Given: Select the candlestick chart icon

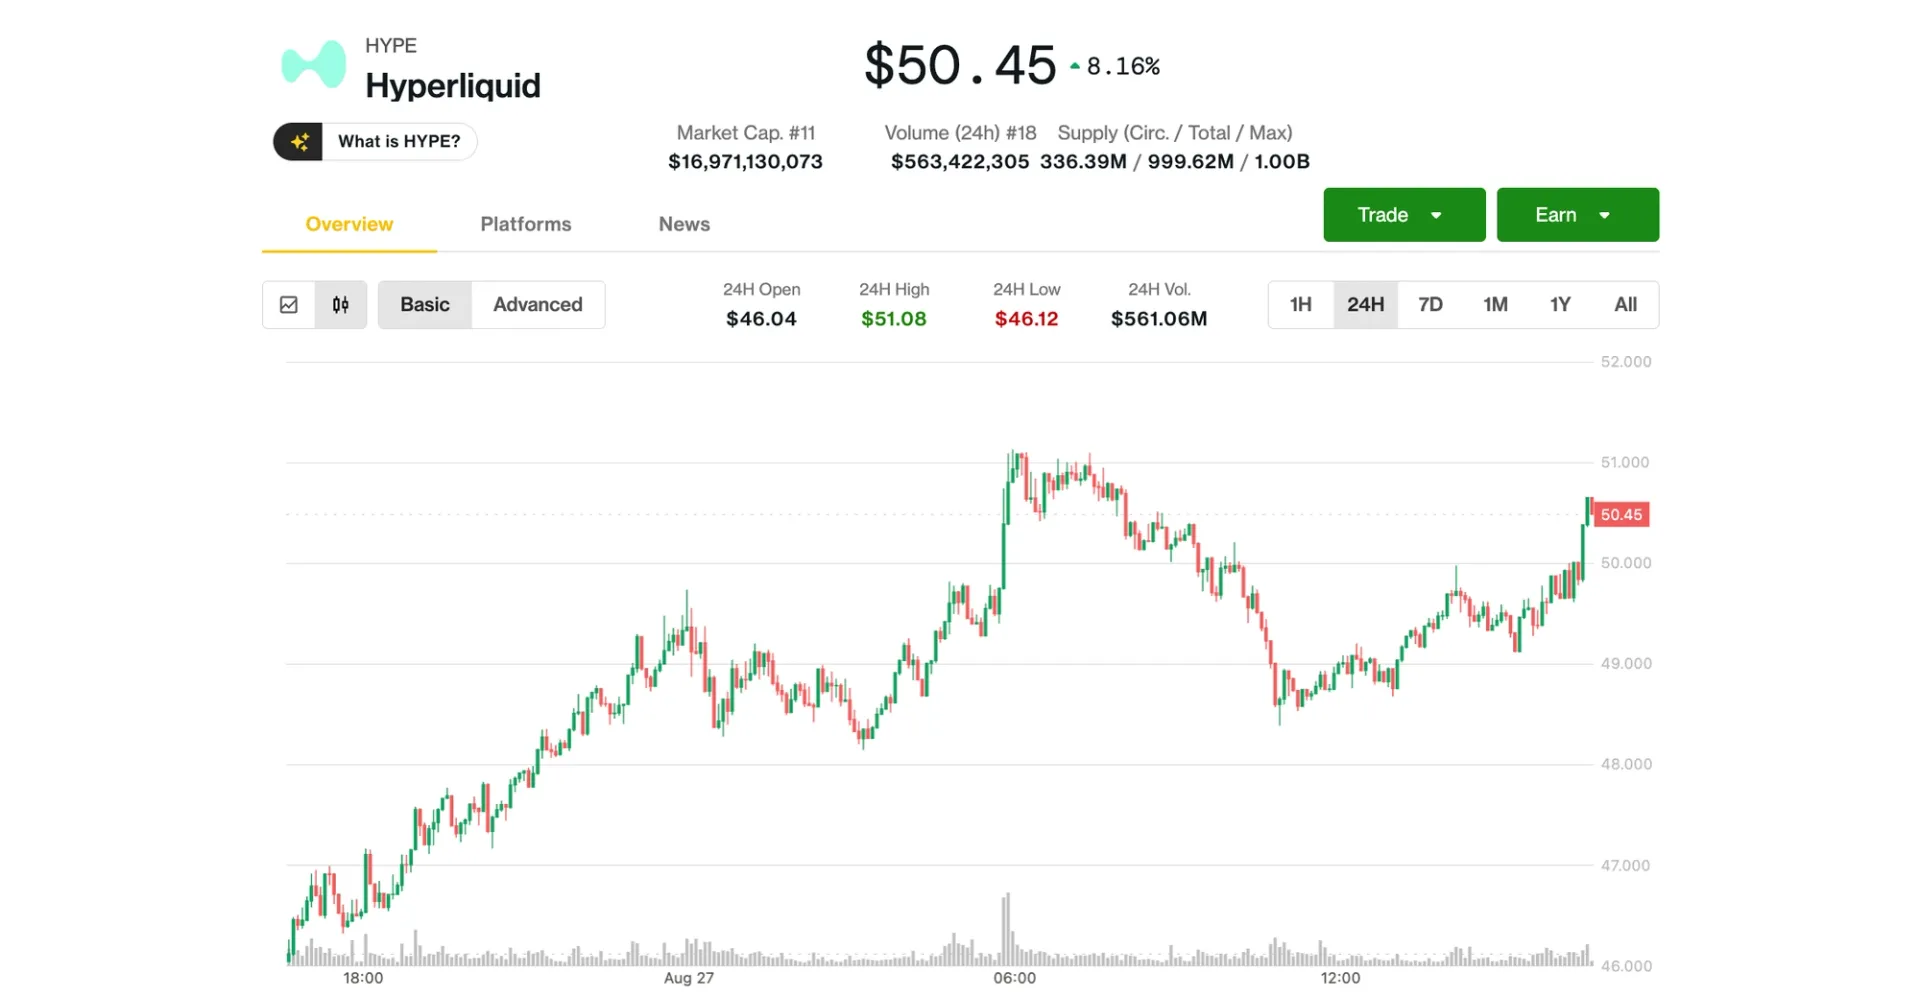Looking at the screenshot, I should click(339, 304).
